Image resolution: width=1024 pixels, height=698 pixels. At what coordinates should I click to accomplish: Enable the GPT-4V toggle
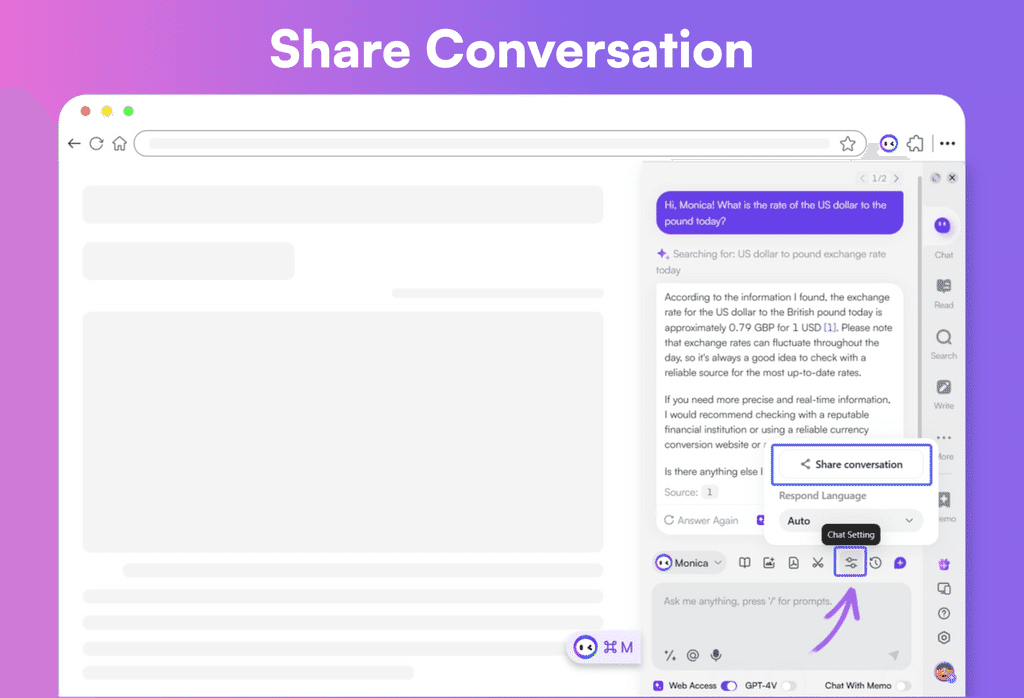tap(789, 686)
